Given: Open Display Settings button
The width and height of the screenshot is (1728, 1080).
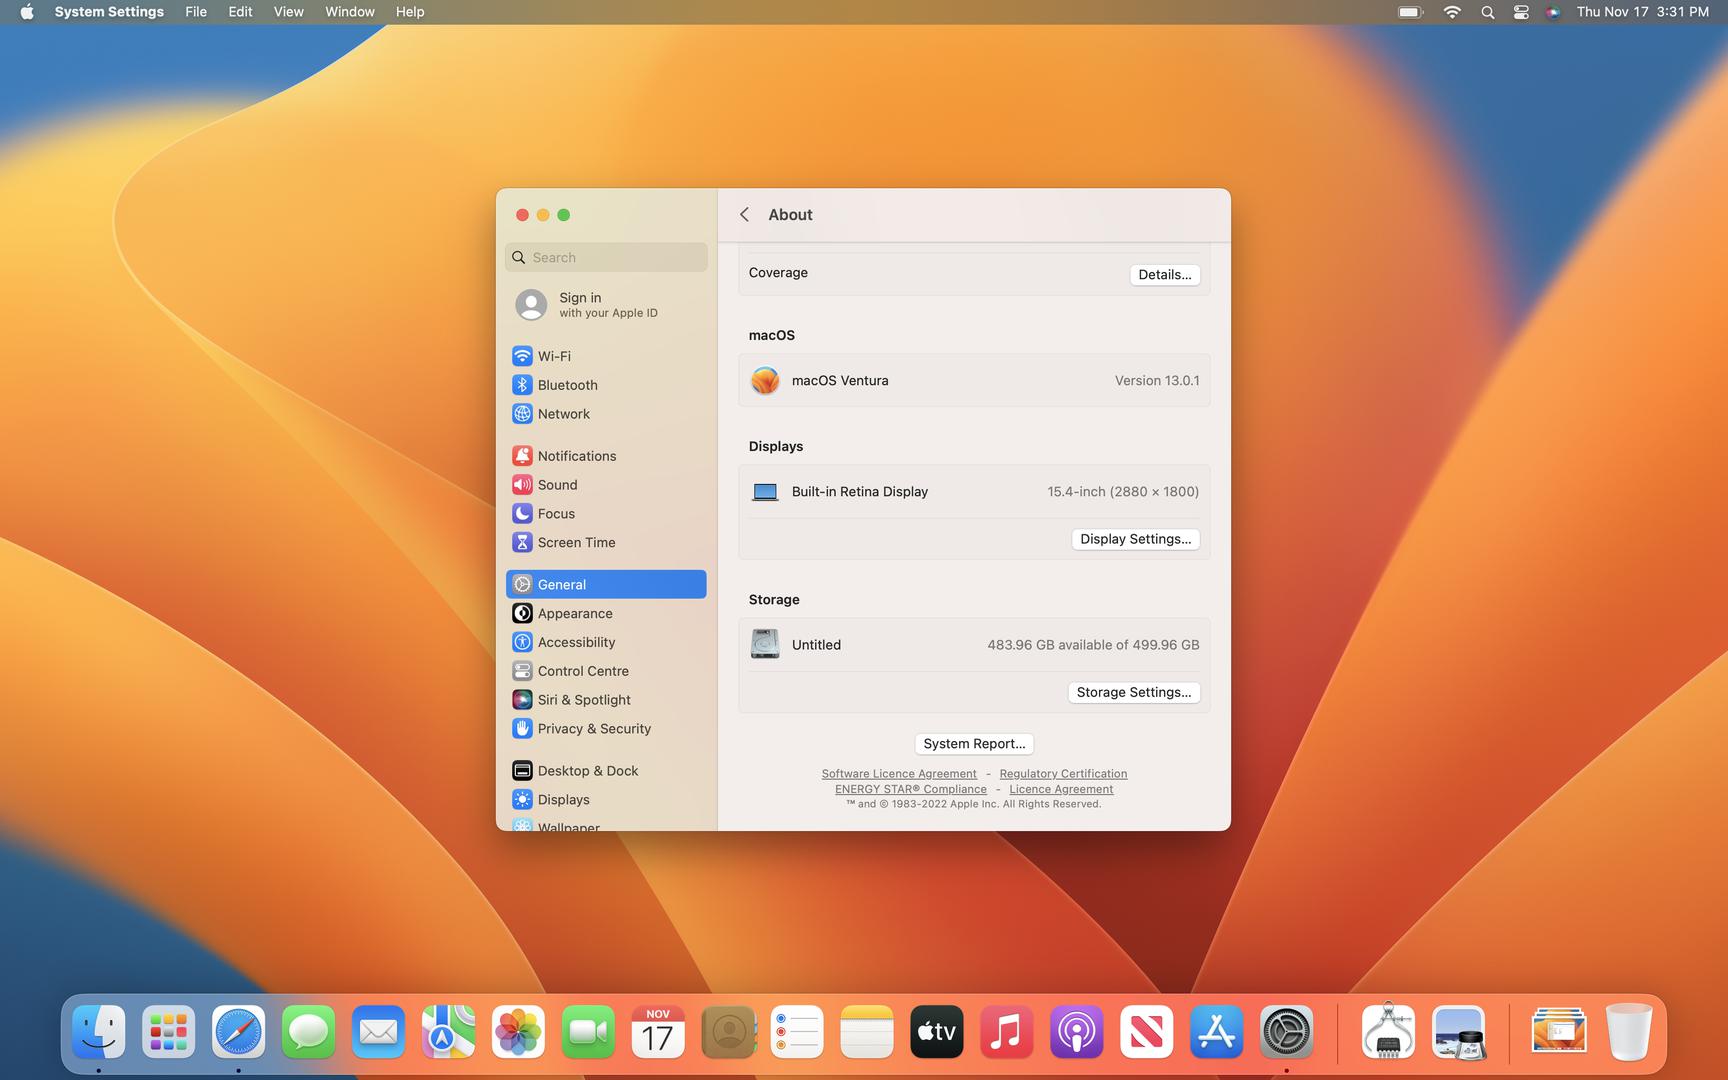Looking at the screenshot, I should [x=1135, y=539].
